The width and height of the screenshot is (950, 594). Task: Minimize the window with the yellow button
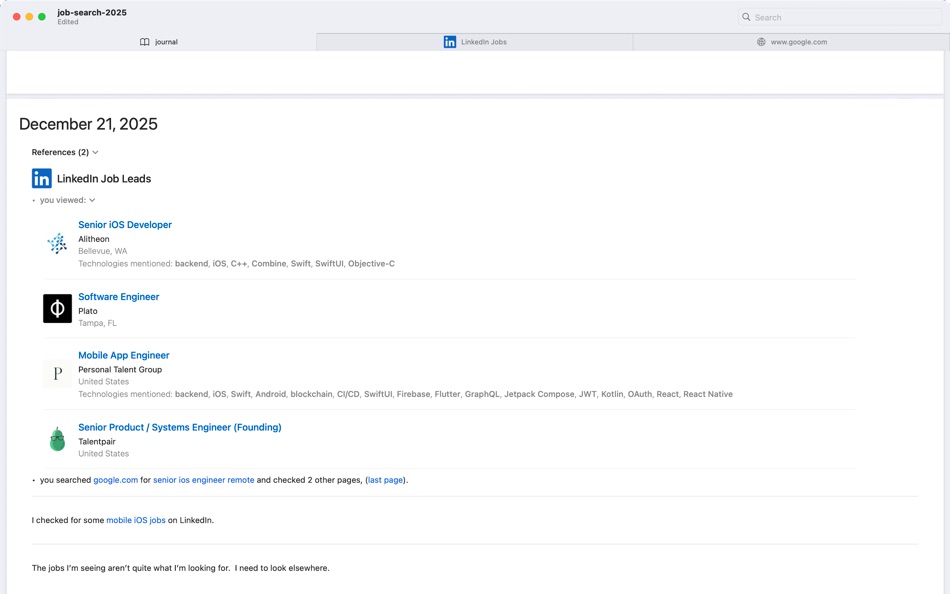(29, 16)
